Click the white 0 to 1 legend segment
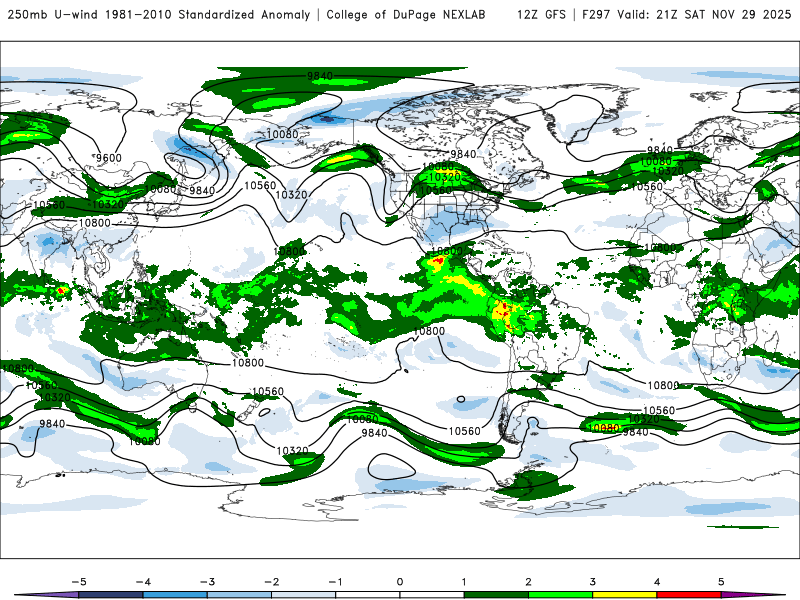Screen dimensions: 800x600 tap(432, 595)
